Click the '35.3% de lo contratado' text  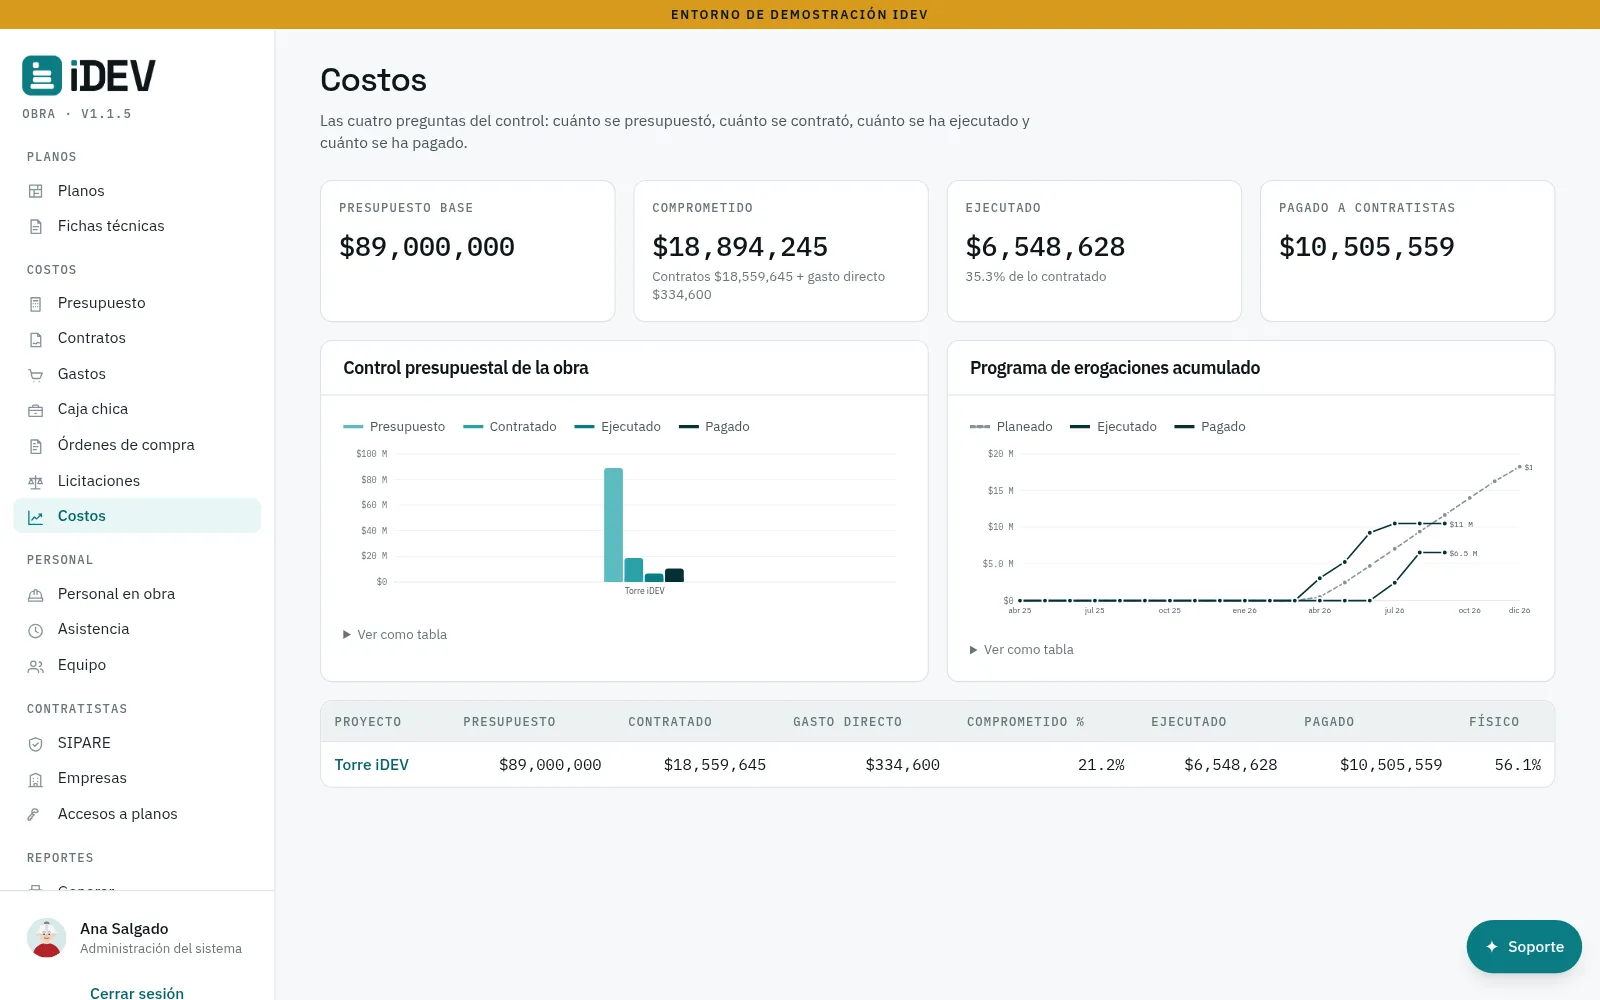pos(1036,277)
